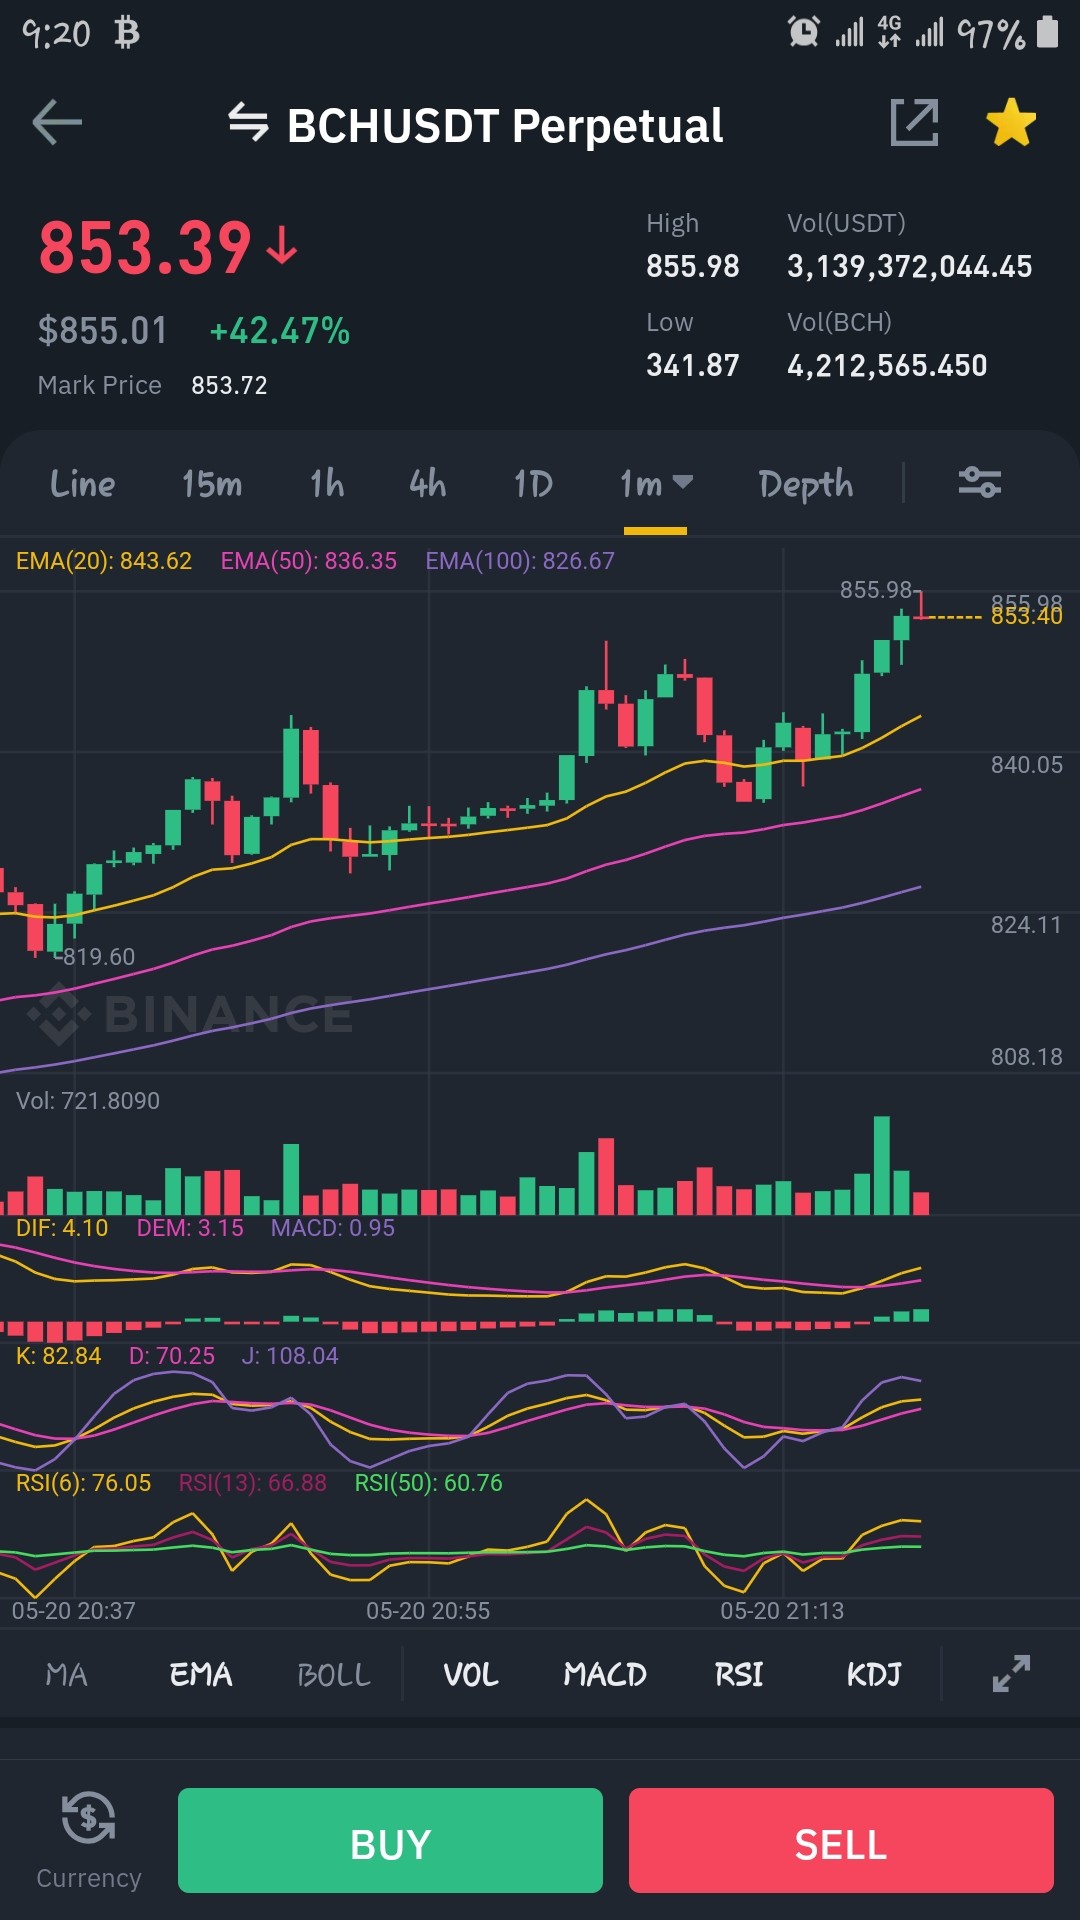1080x1920 pixels.
Task: Toggle the BOLL indicator off/on
Action: tap(334, 1675)
